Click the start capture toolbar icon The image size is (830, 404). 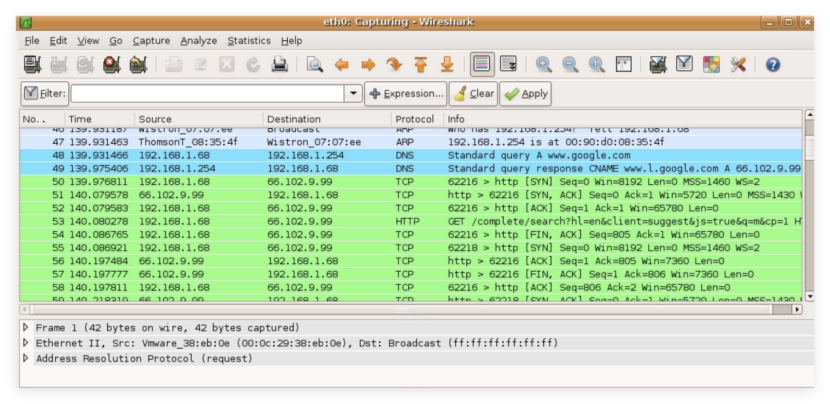(85, 65)
